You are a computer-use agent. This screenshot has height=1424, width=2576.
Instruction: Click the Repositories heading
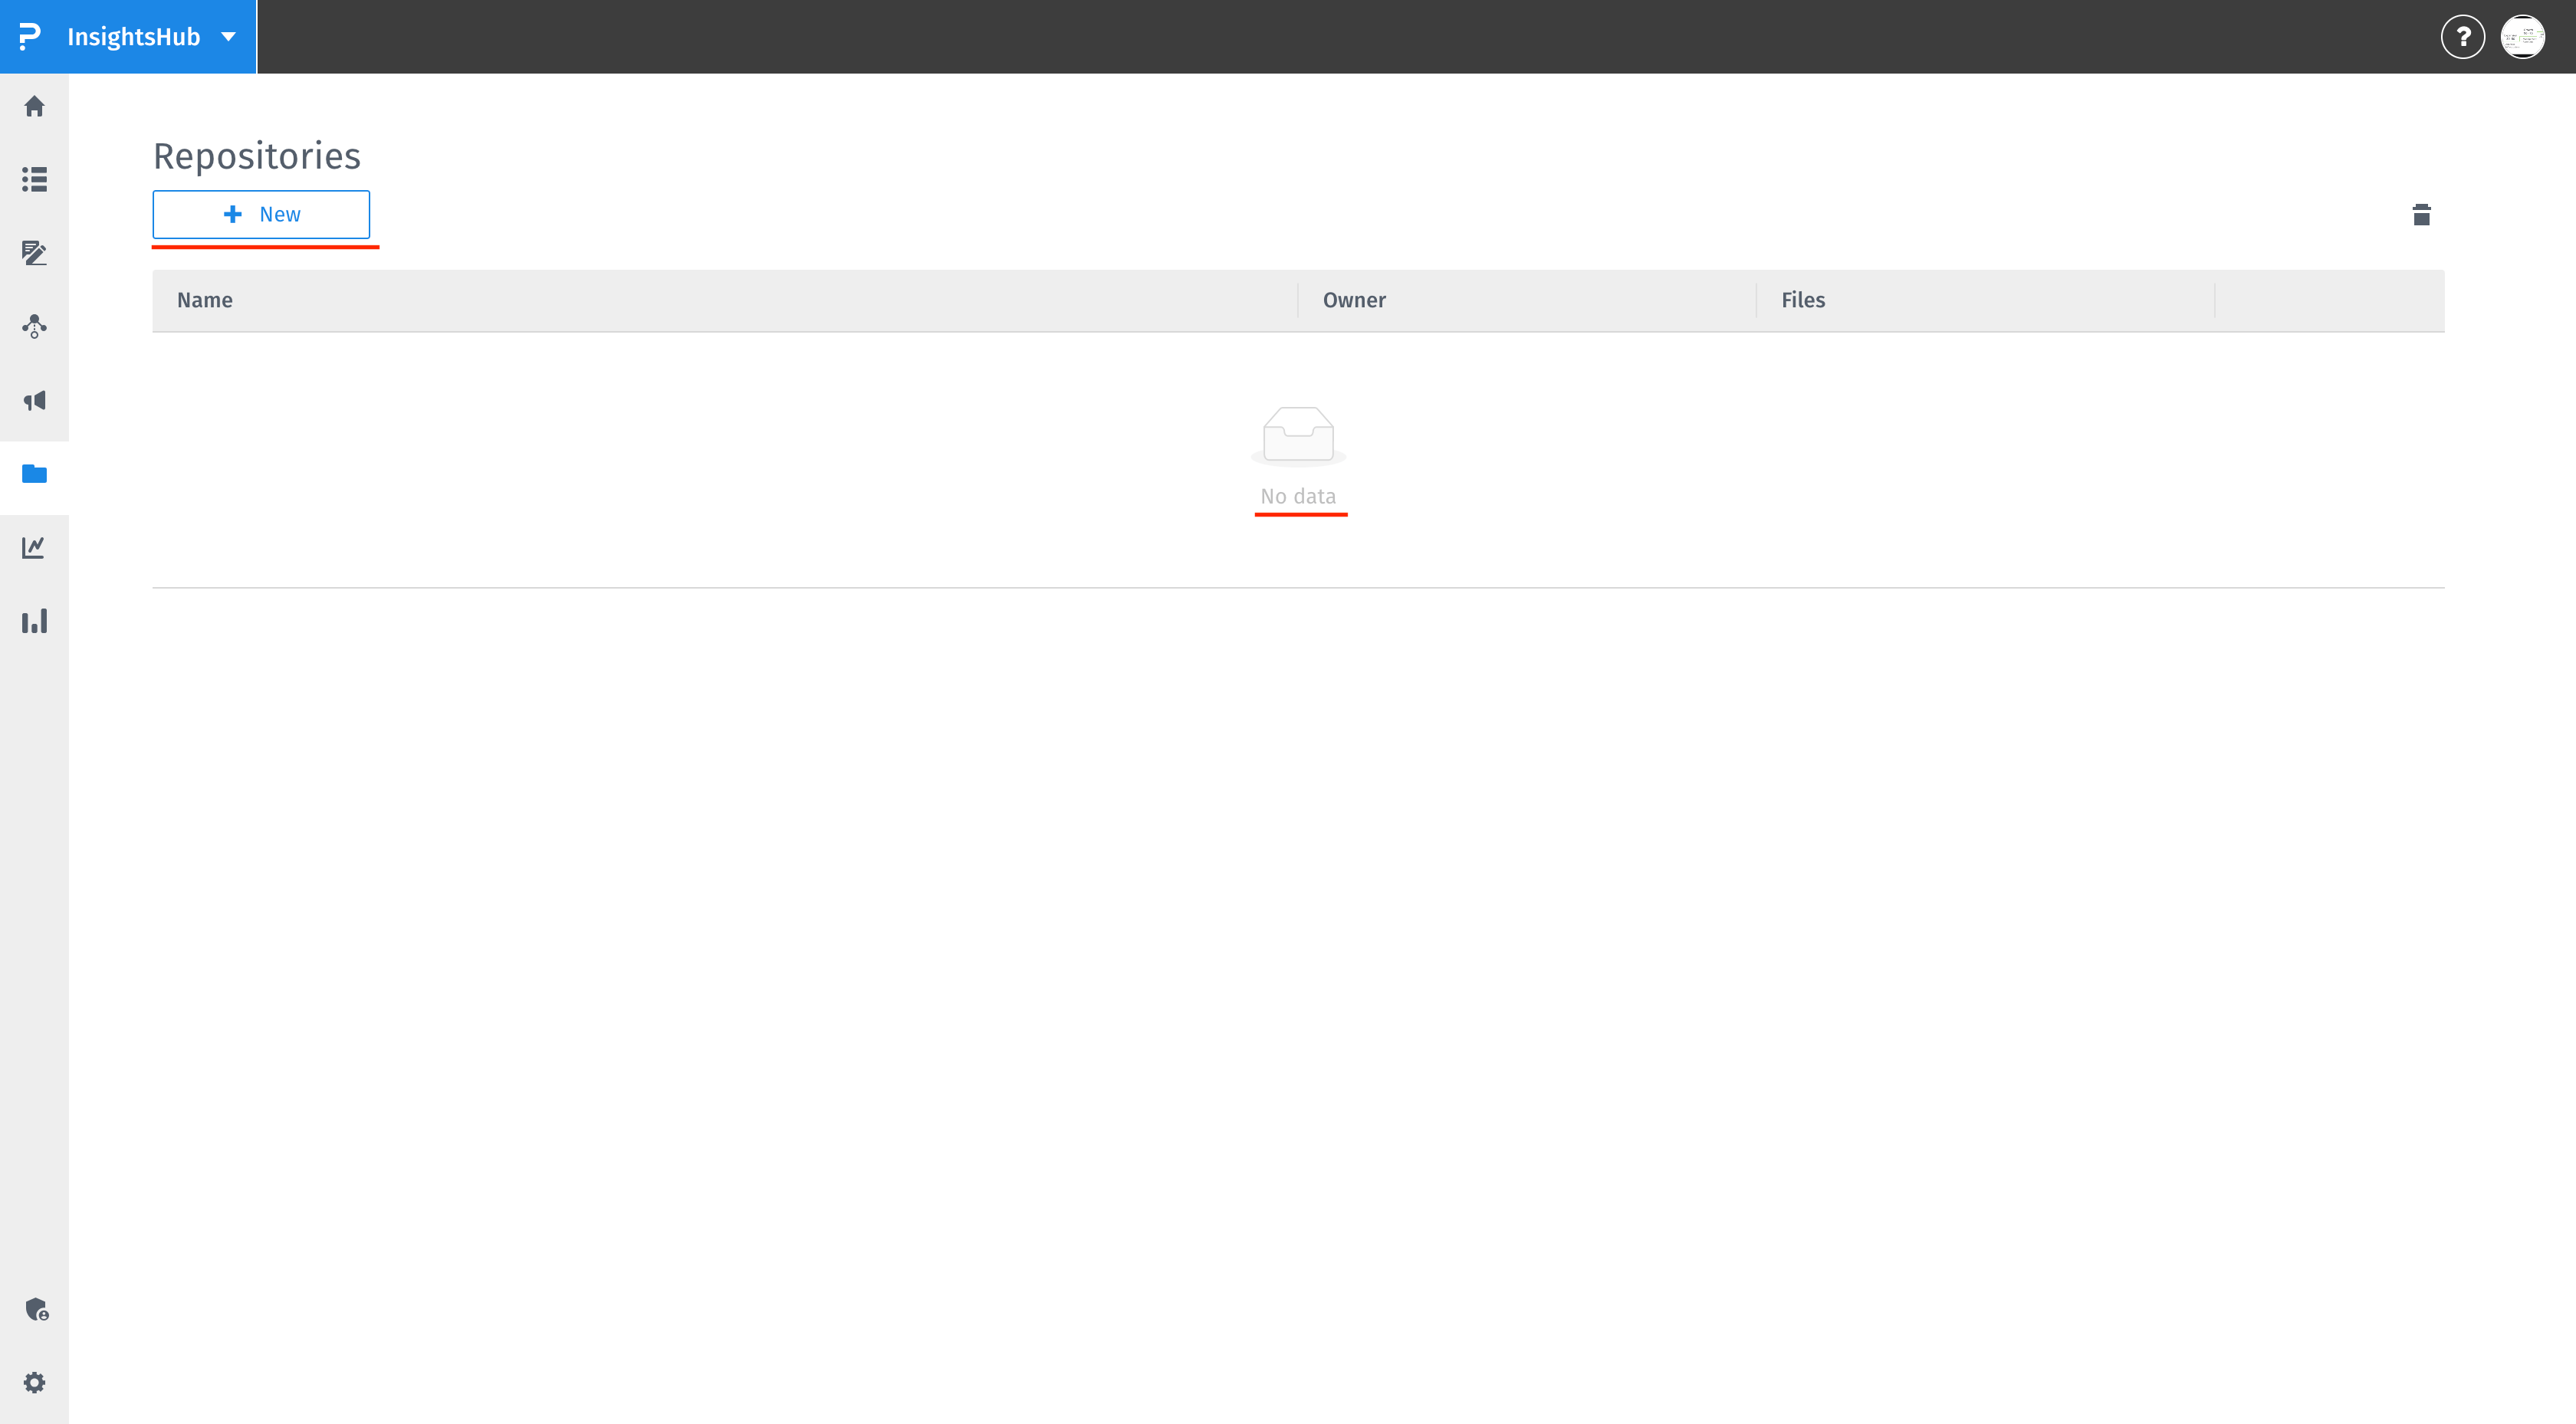click(x=256, y=155)
